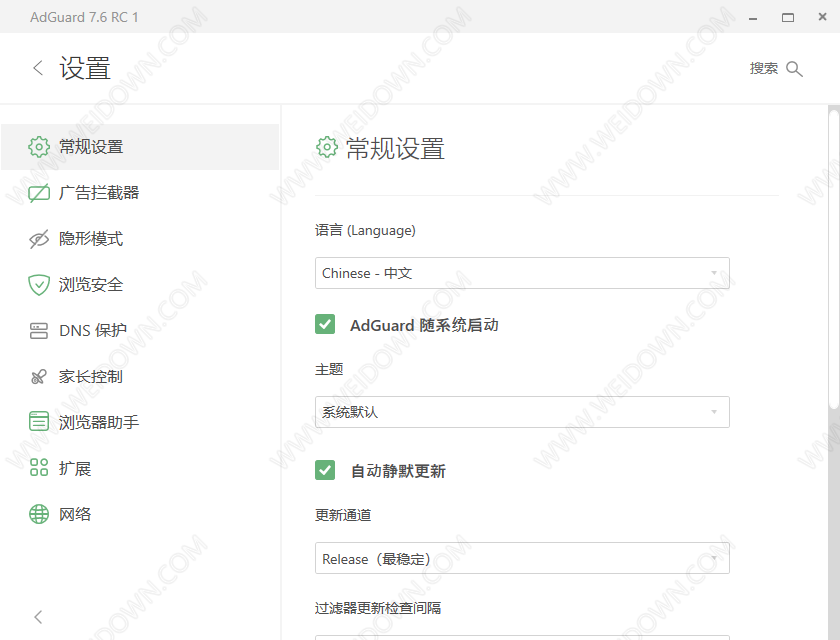The height and width of the screenshot is (640, 840).
Task: Switch to DNS 保护 settings
Action: 140,331
